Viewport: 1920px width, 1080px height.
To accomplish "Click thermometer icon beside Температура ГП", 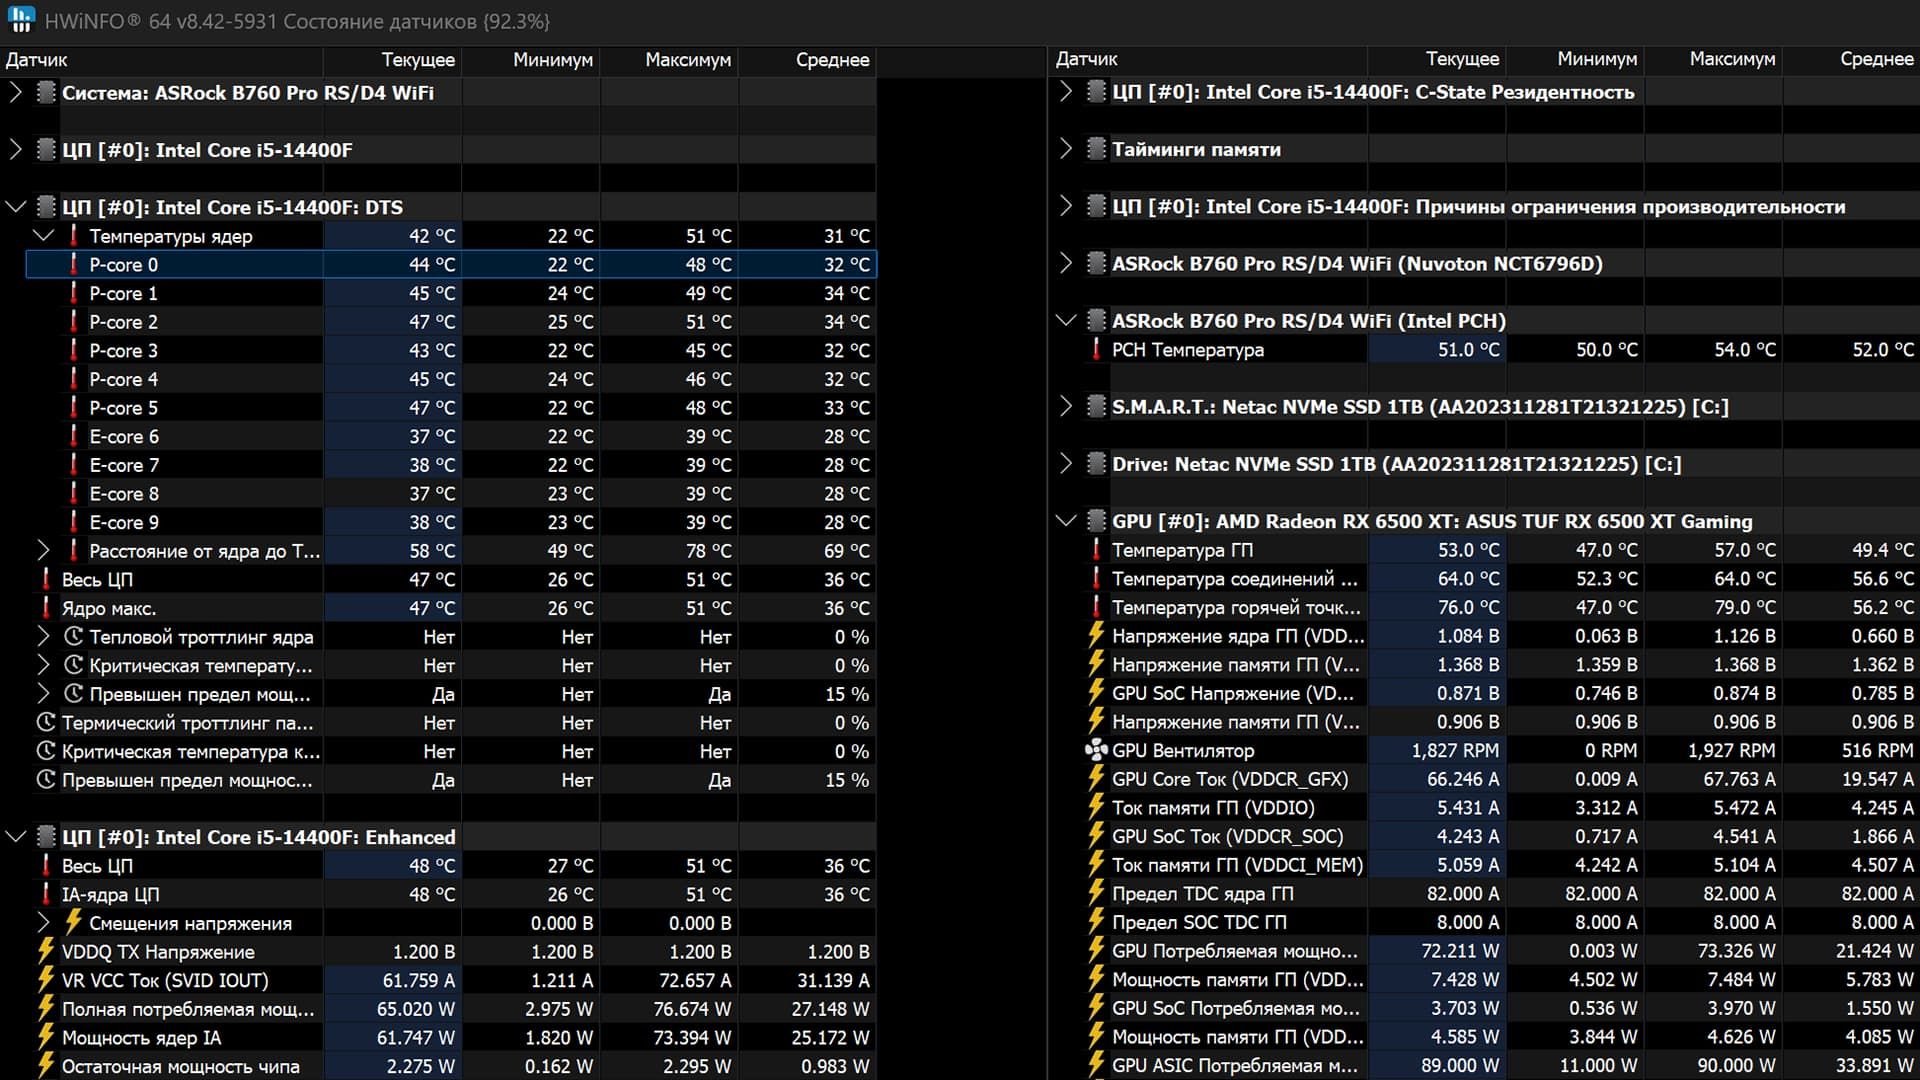I will pos(1096,550).
